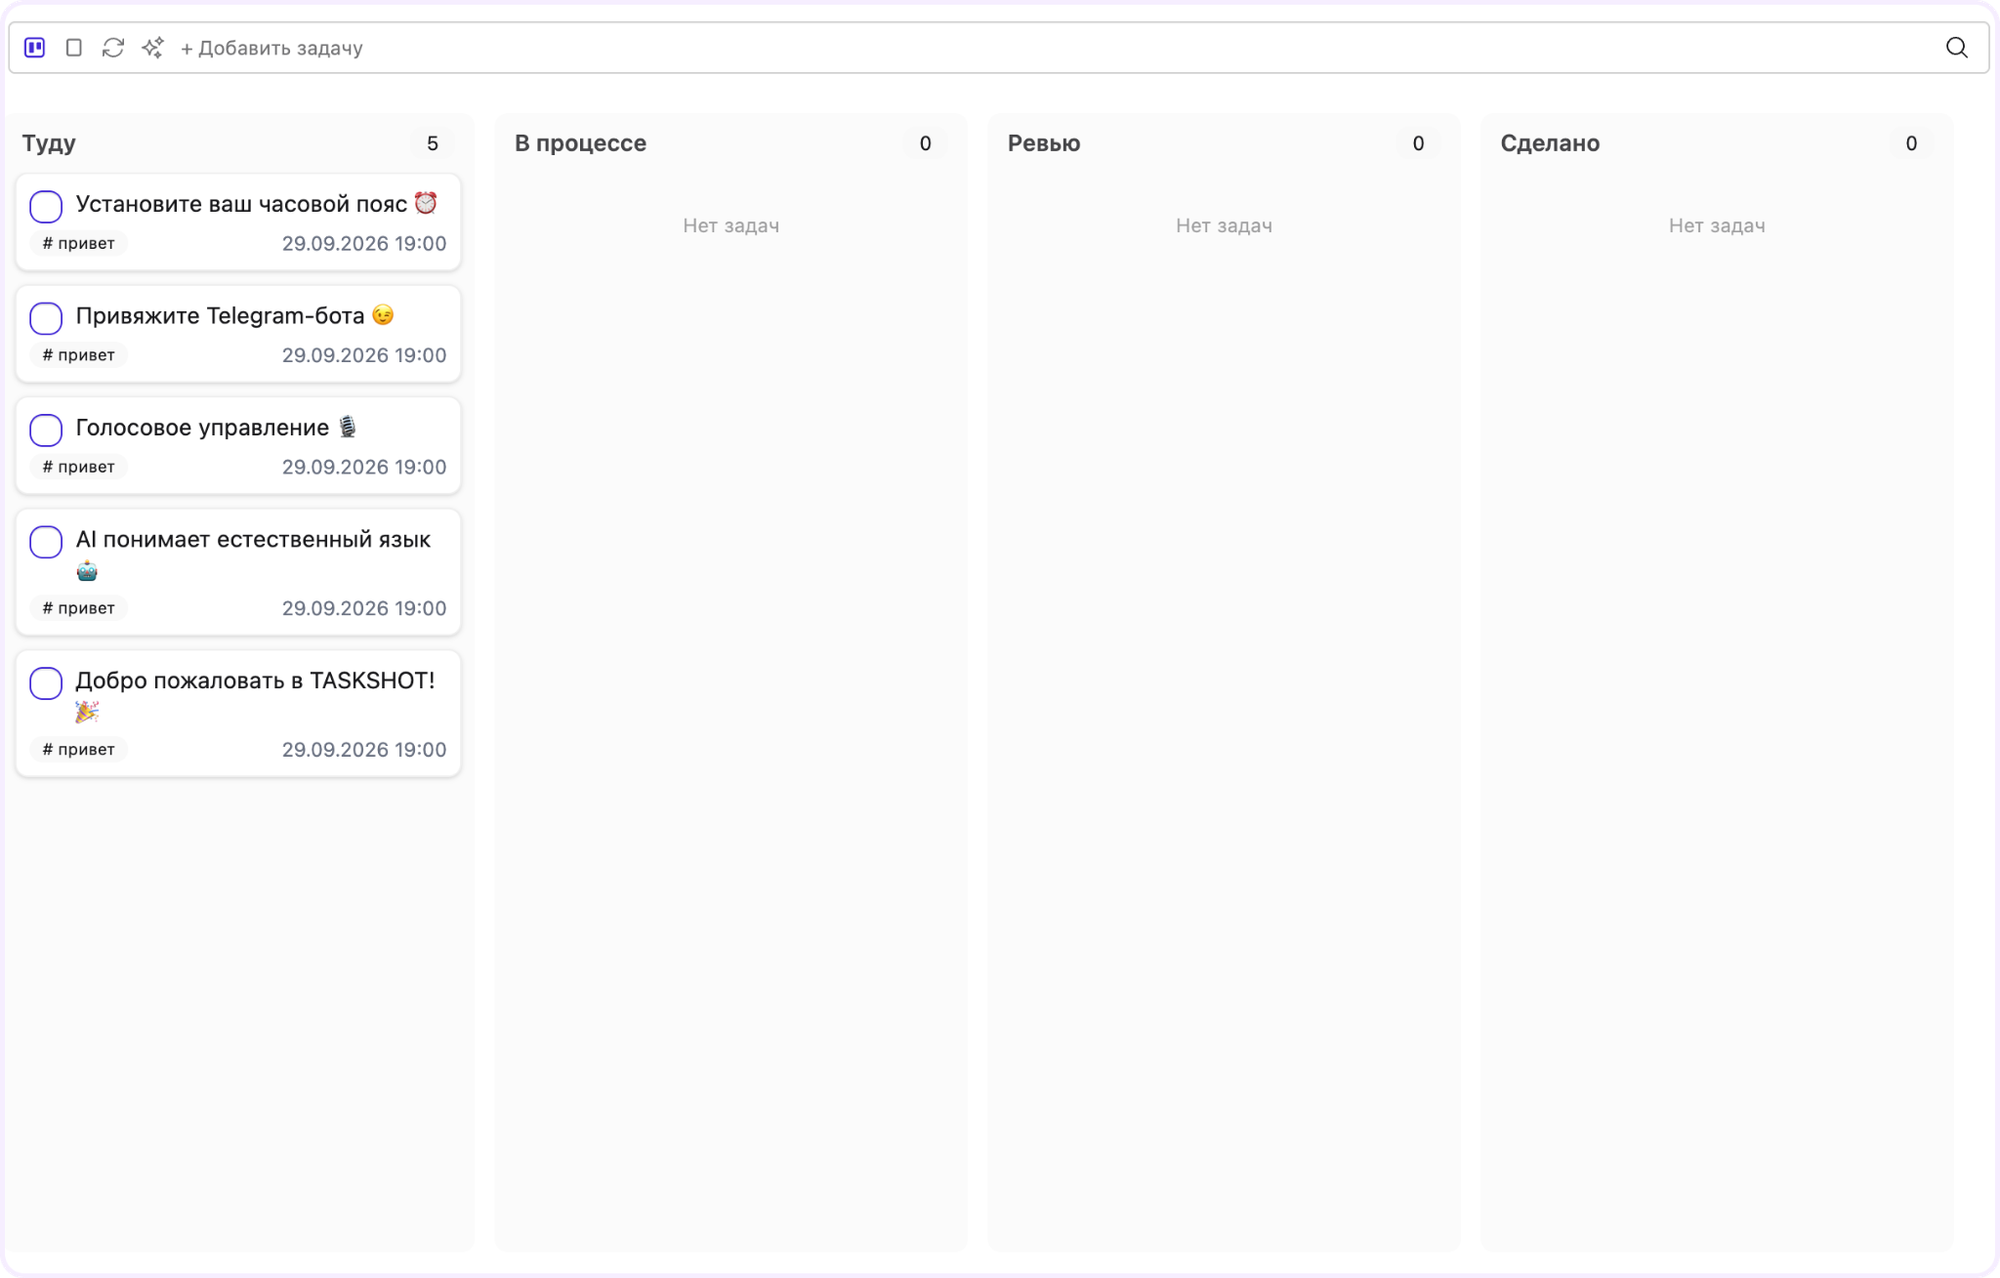Screen dimensions: 2000x1278
Task: Click the 'В процессе' column header
Action: click(580, 143)
